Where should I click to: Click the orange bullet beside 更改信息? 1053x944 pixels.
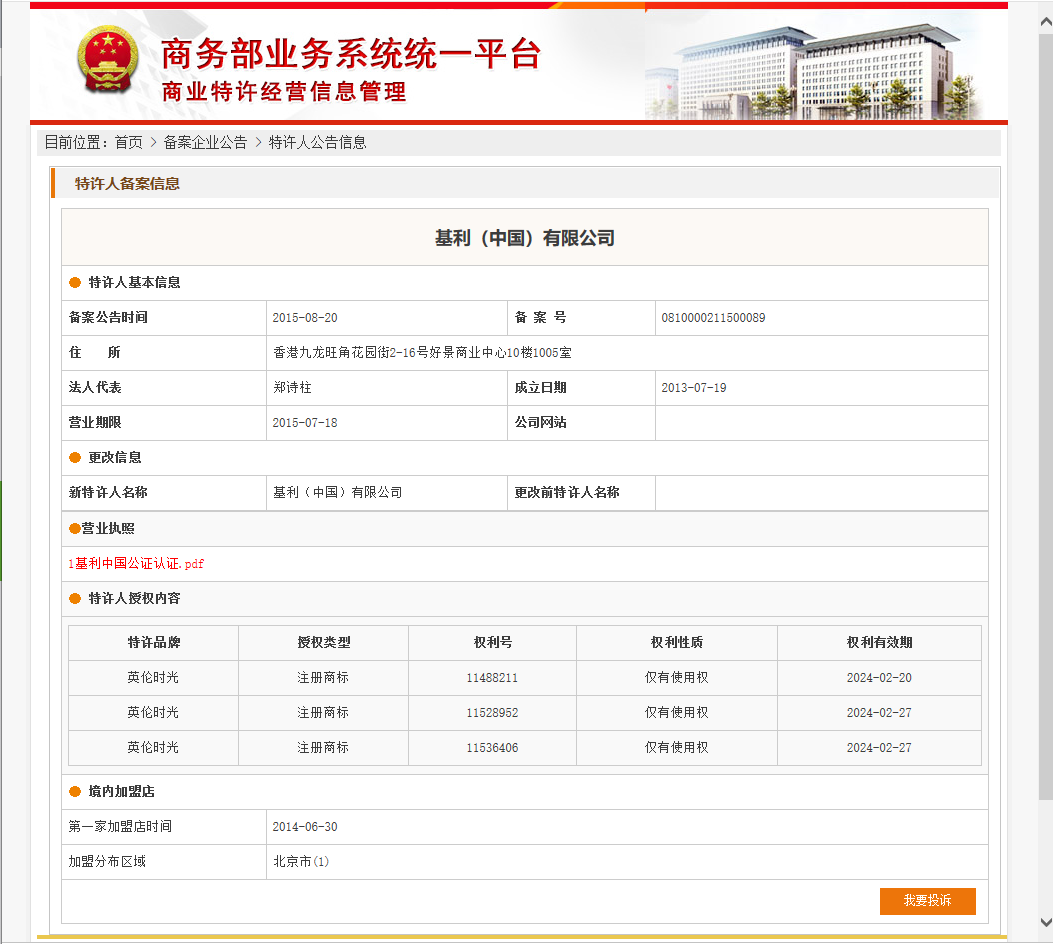pyautogui.click(x=75, y=458)
